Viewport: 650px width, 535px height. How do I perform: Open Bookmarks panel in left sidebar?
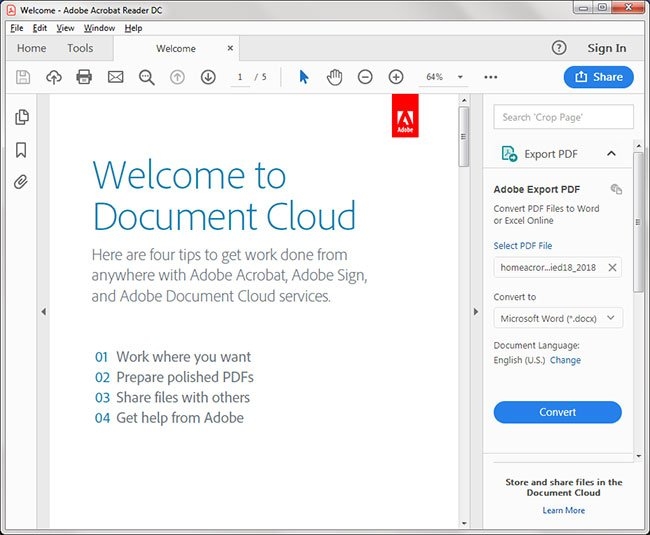(21, 150)
